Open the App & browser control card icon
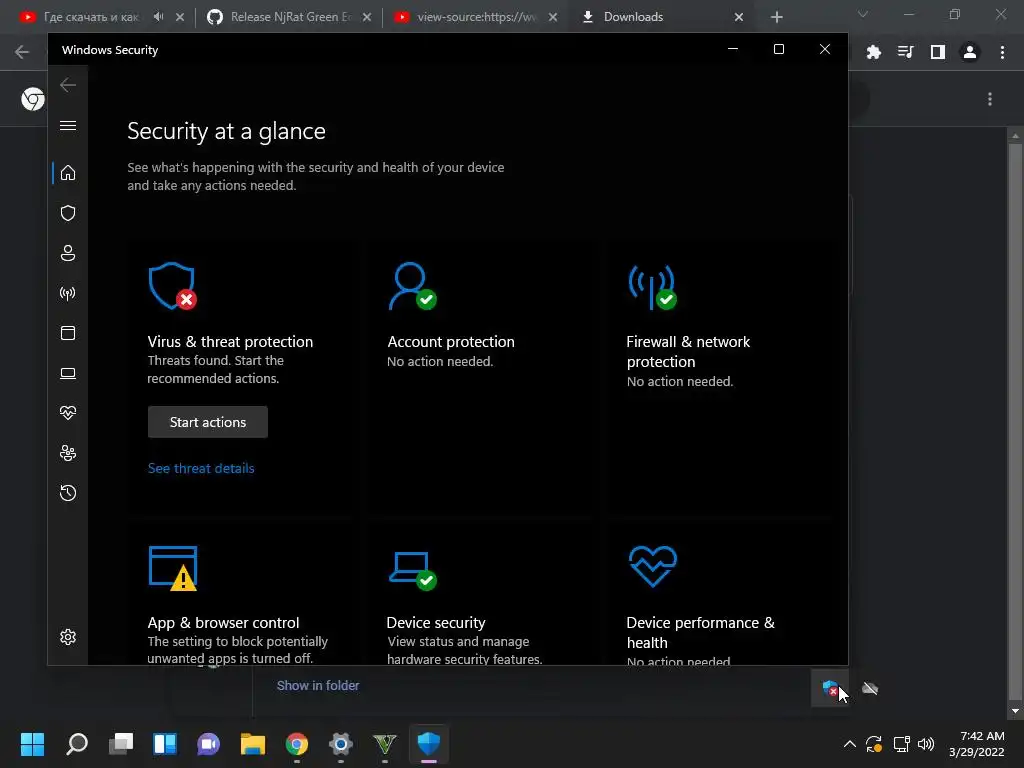1024x768 pixels. click(x=173, y=568)
